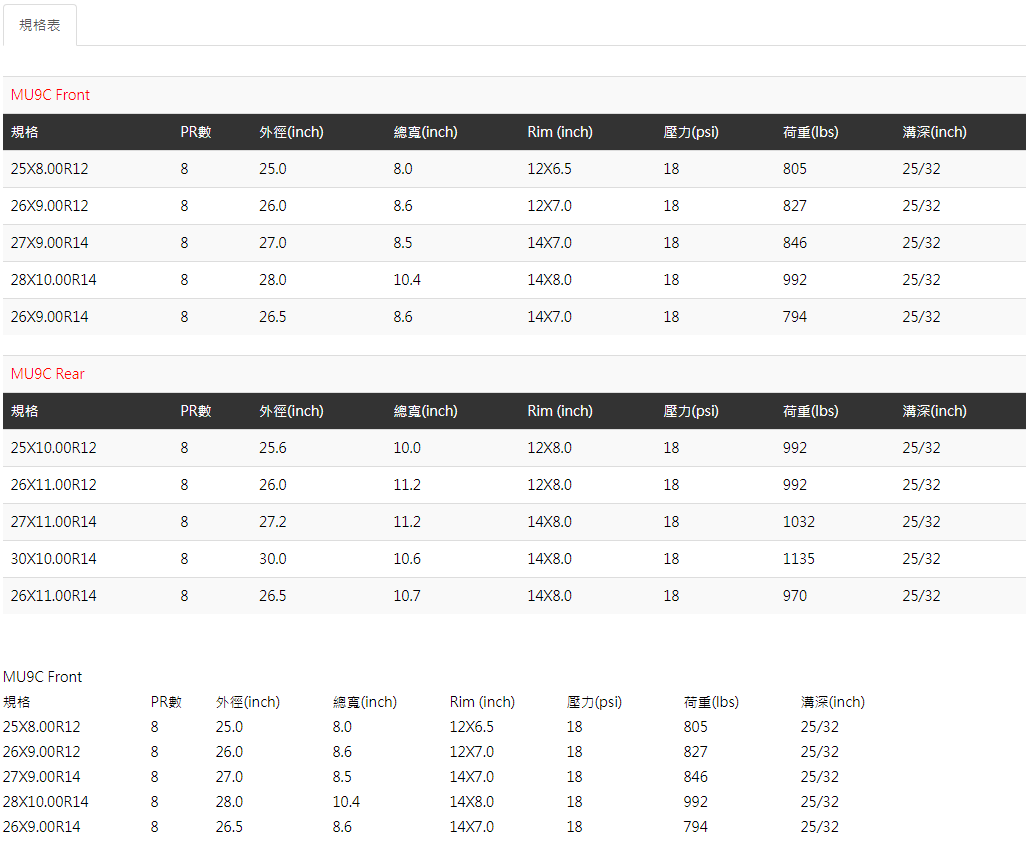Select the 10.6 total width value
1026x853 pixels.
click(x=407, y=559)
